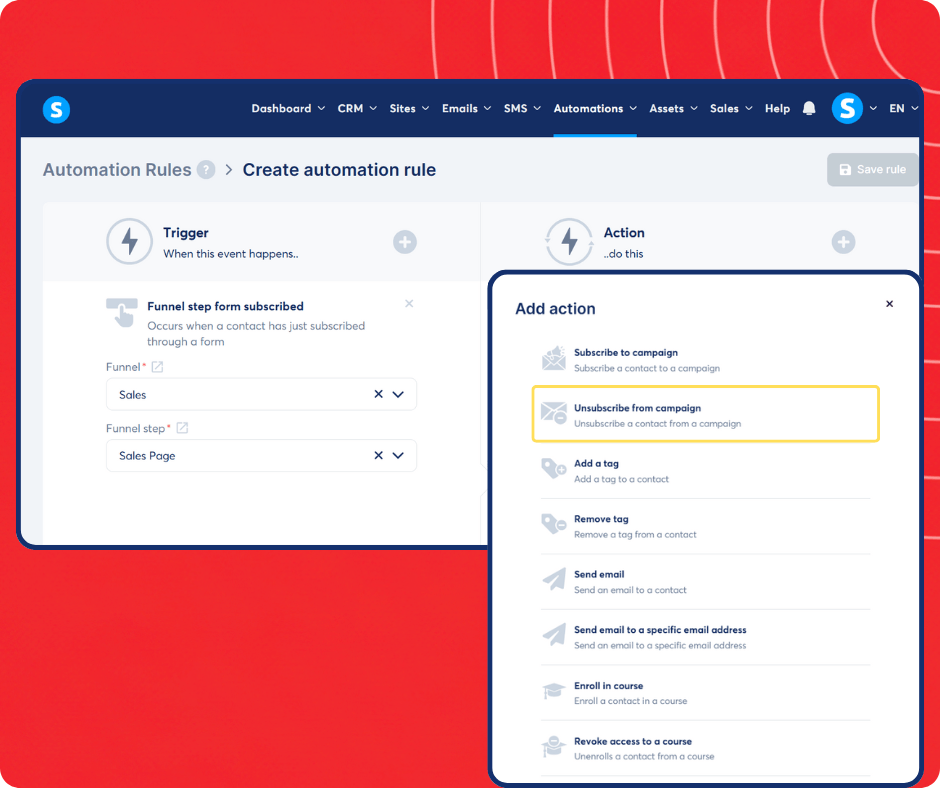Open the Sales dropdown in navbar
This screenshot has height=788, width=940.
[731, 109]
